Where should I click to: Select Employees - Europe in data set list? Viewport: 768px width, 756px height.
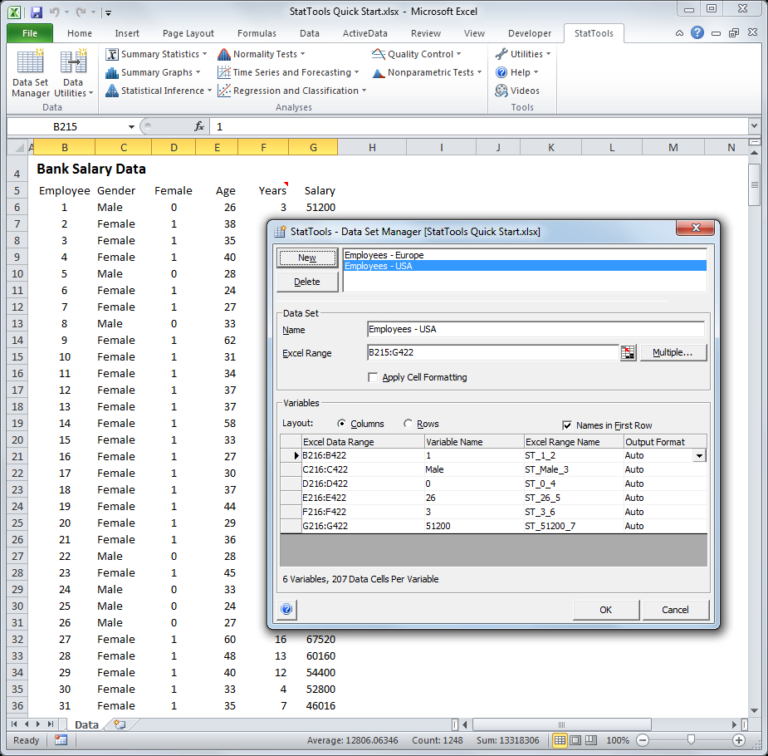383,255
